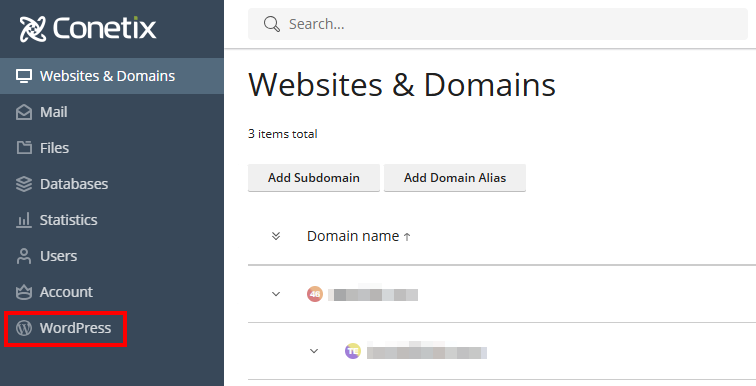This screenshot has width=756, height=386.
Task: Click the Statistics bar chart icon
Action: pyautogui.click(x=24, y=220)
